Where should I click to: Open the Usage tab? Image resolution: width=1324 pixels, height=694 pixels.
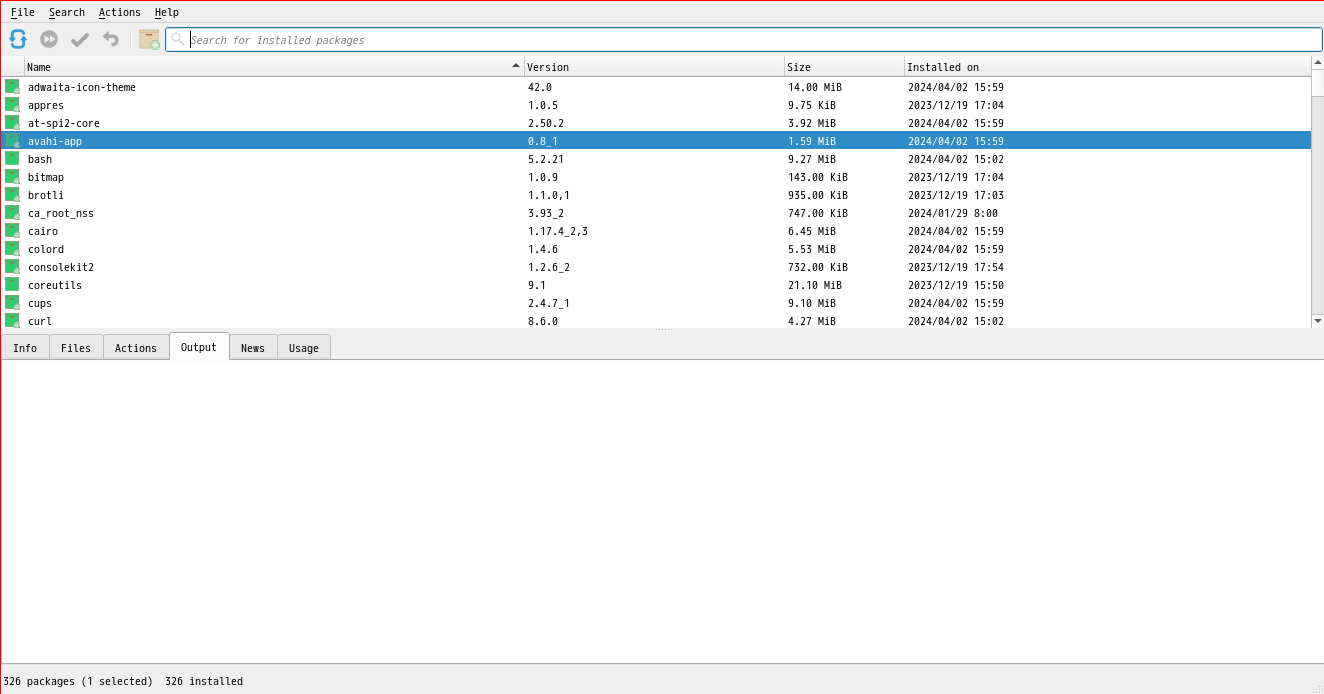point(304,348)
